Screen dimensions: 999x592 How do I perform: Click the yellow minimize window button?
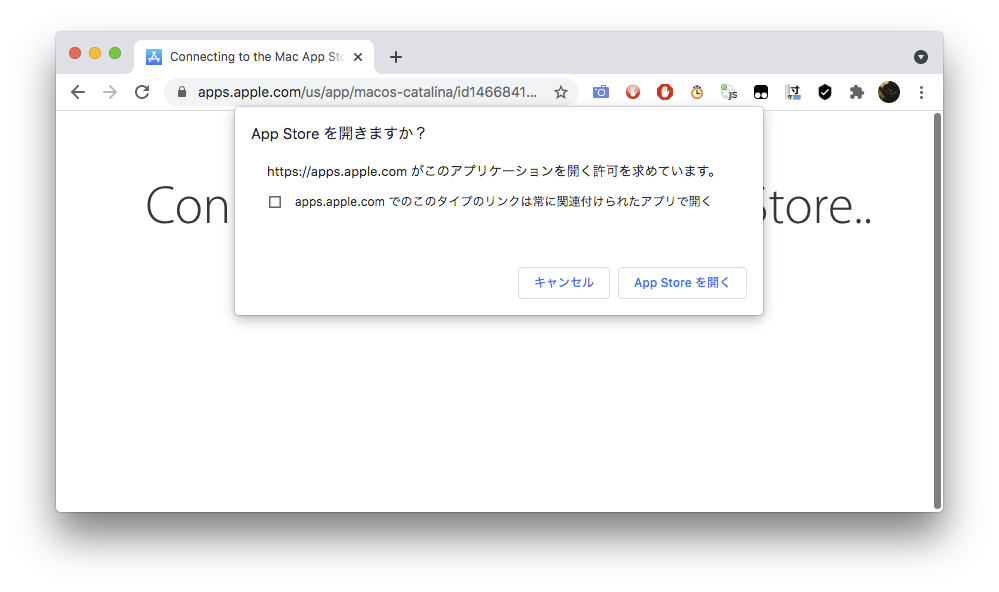pyautogui.click(x=95, y=54)
